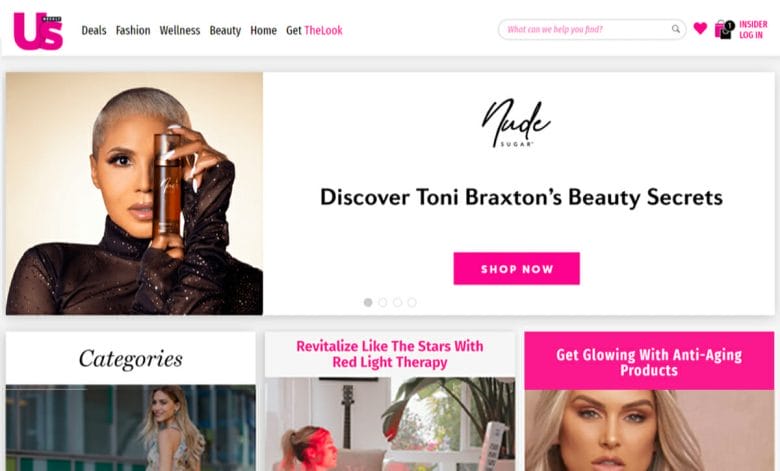Open the Fashion menu
Viewport: 780px width, 471px height.
tap(133, 30)
